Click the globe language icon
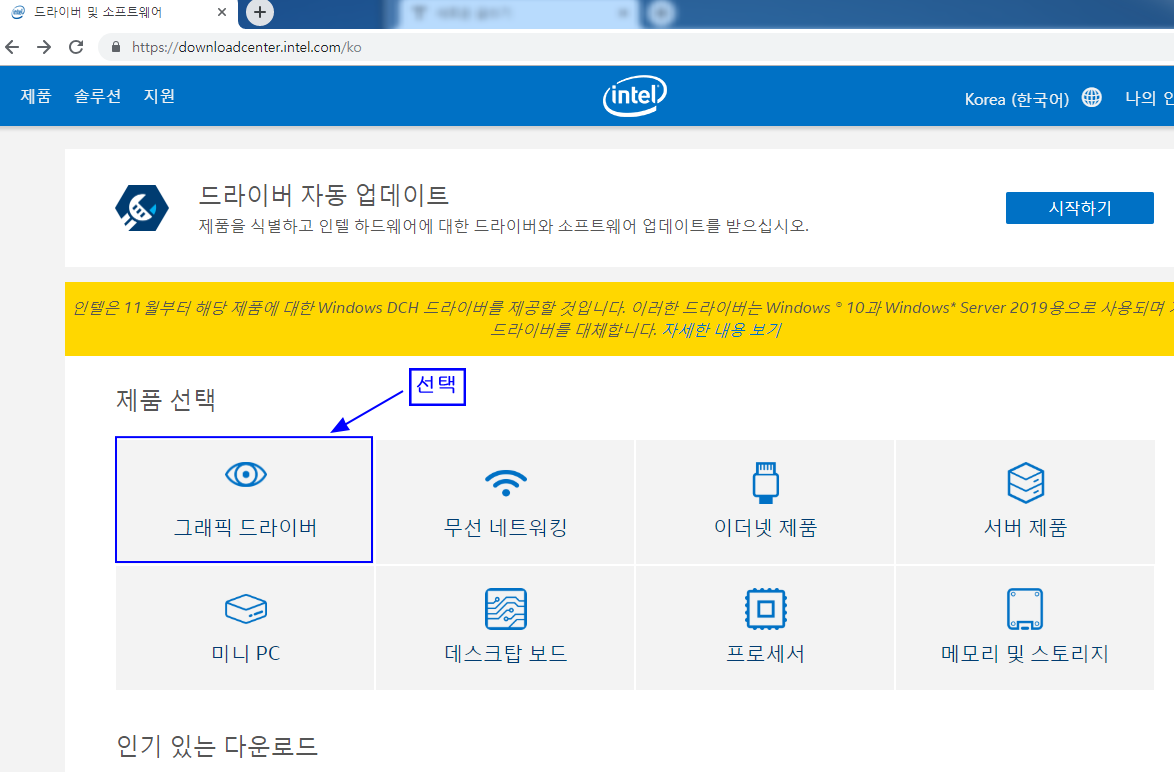Screen dimensions: 1174x772 coord(1092,97)
